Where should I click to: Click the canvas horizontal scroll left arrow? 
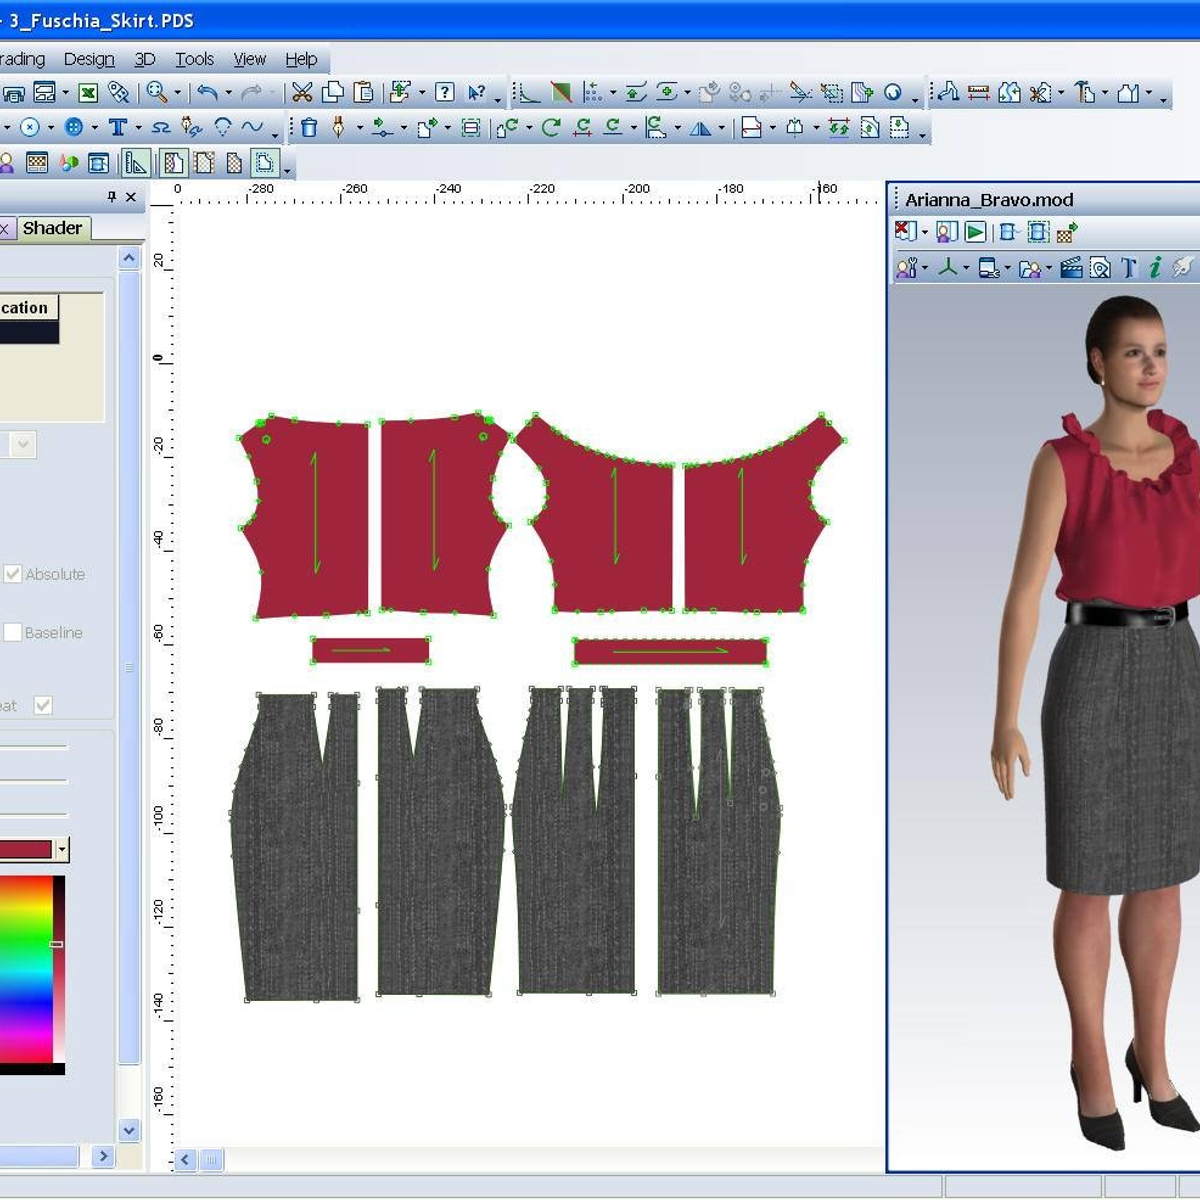pos(185,1160)
